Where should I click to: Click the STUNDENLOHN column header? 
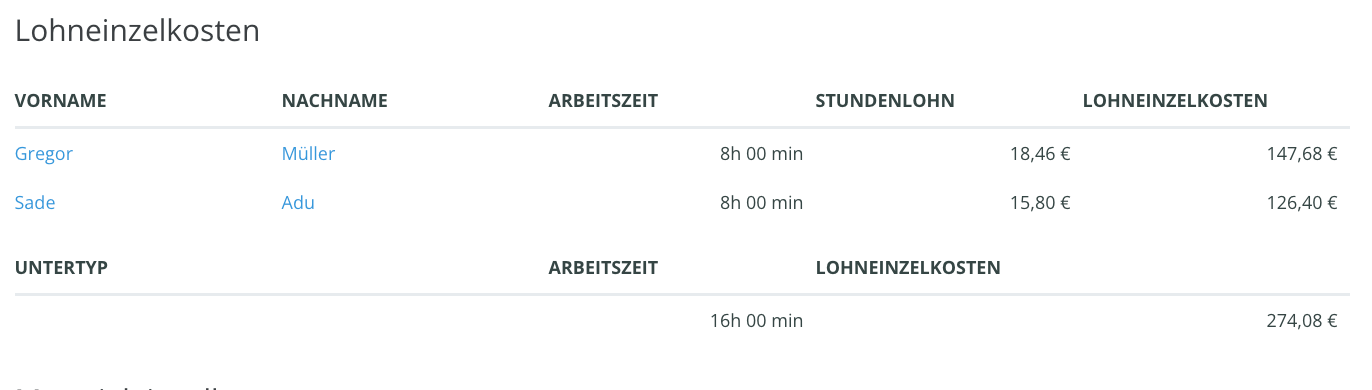tap(885, 101)
